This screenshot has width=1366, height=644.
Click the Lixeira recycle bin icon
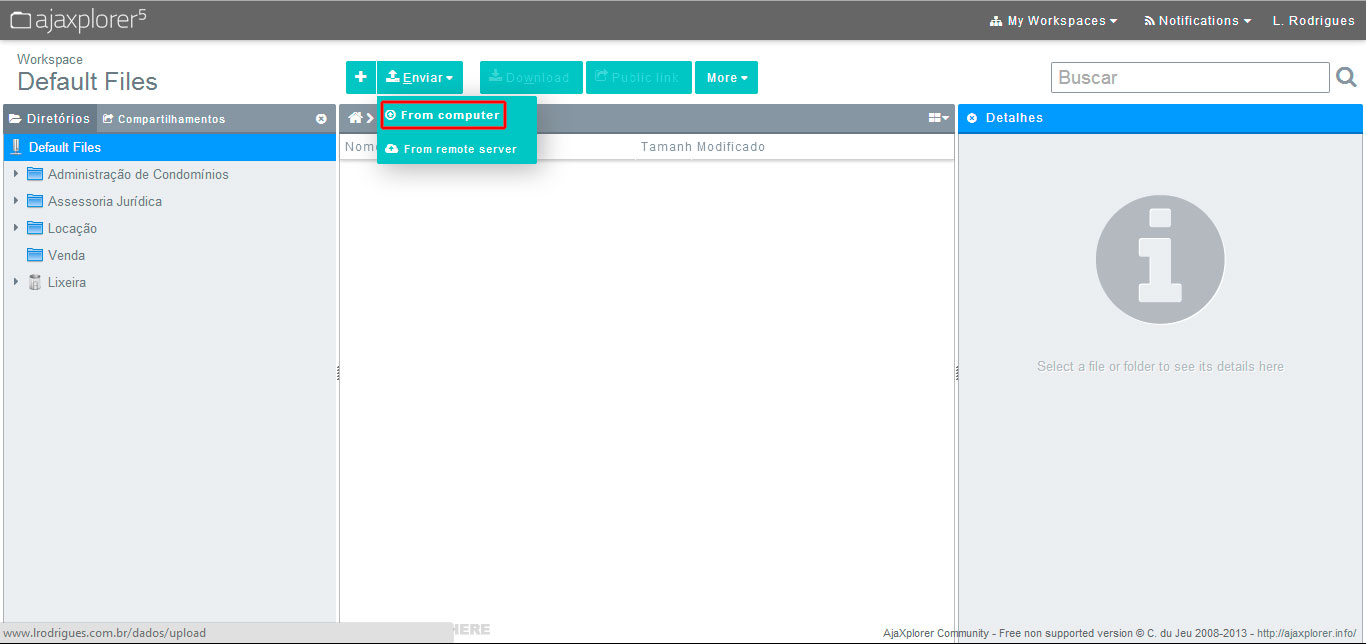(35, 282)
